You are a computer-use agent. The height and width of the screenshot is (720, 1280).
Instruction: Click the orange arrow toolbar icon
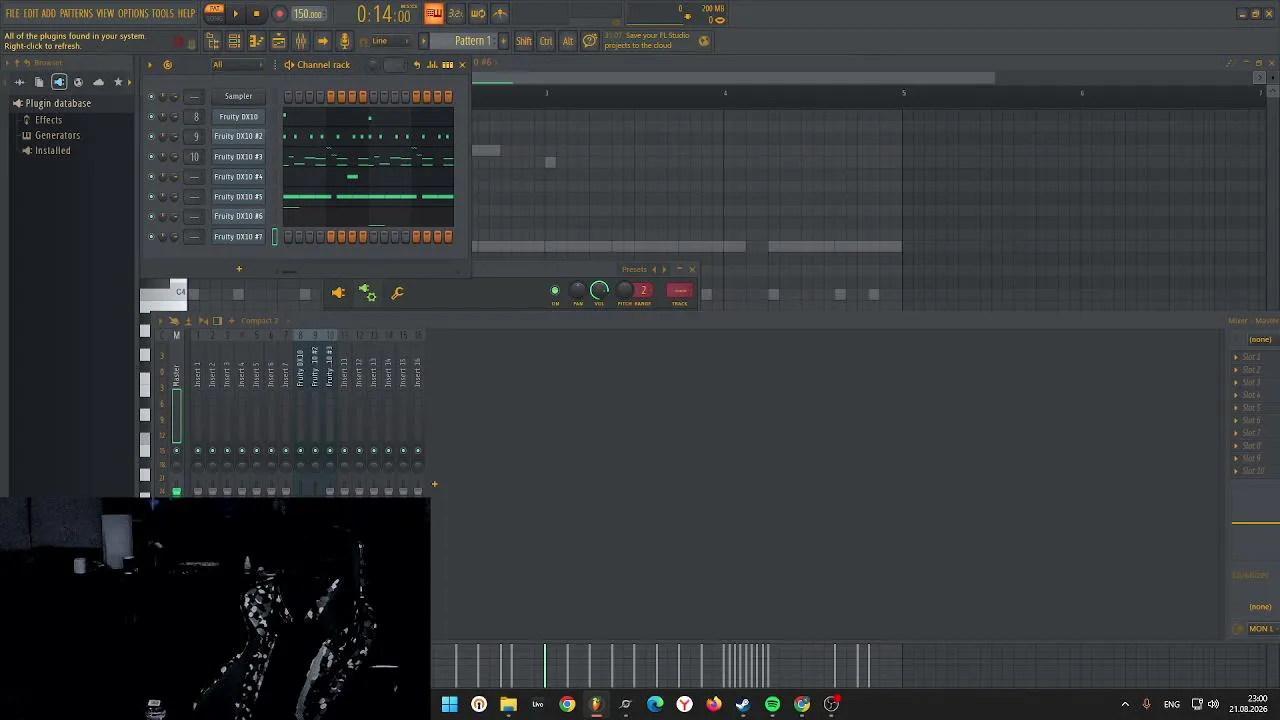pos(323,41)
